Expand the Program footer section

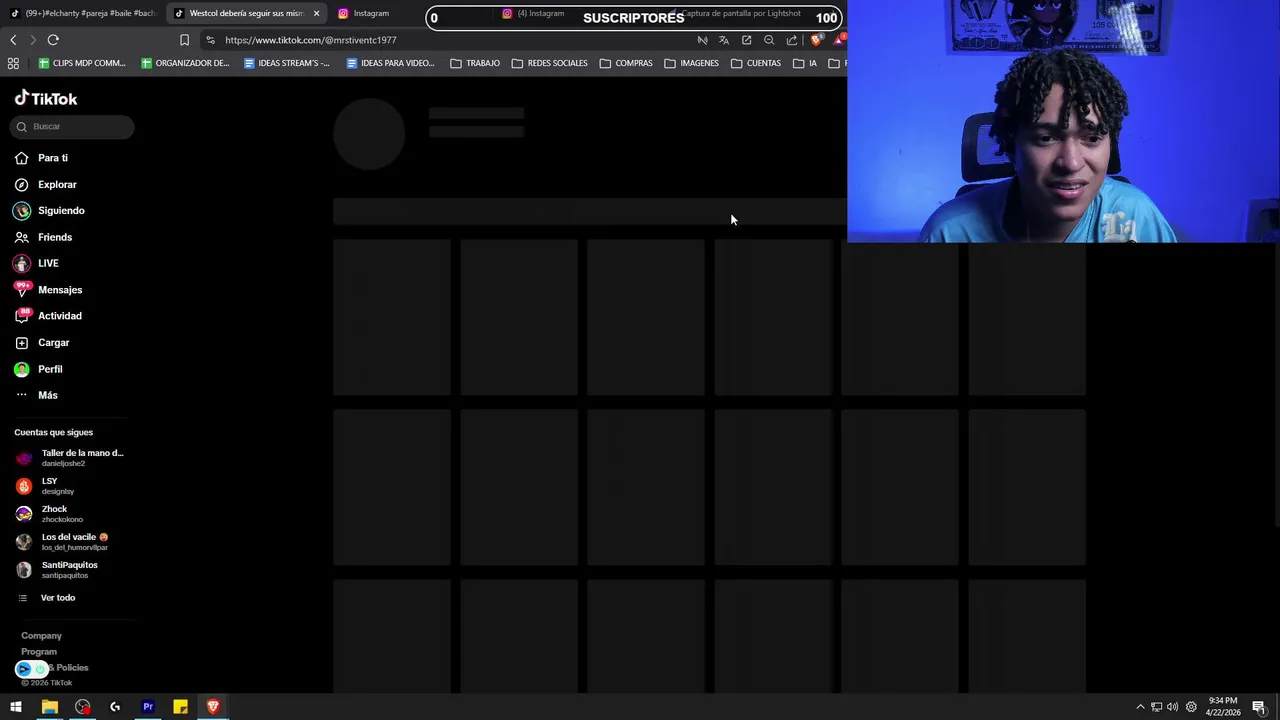tap(39, 652)
